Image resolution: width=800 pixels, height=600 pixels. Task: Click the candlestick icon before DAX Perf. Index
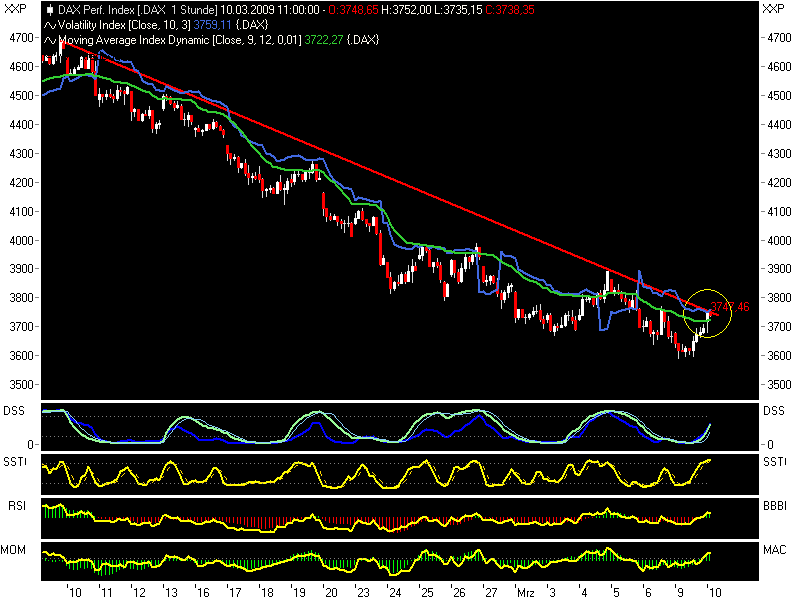(x=50, y=10)
